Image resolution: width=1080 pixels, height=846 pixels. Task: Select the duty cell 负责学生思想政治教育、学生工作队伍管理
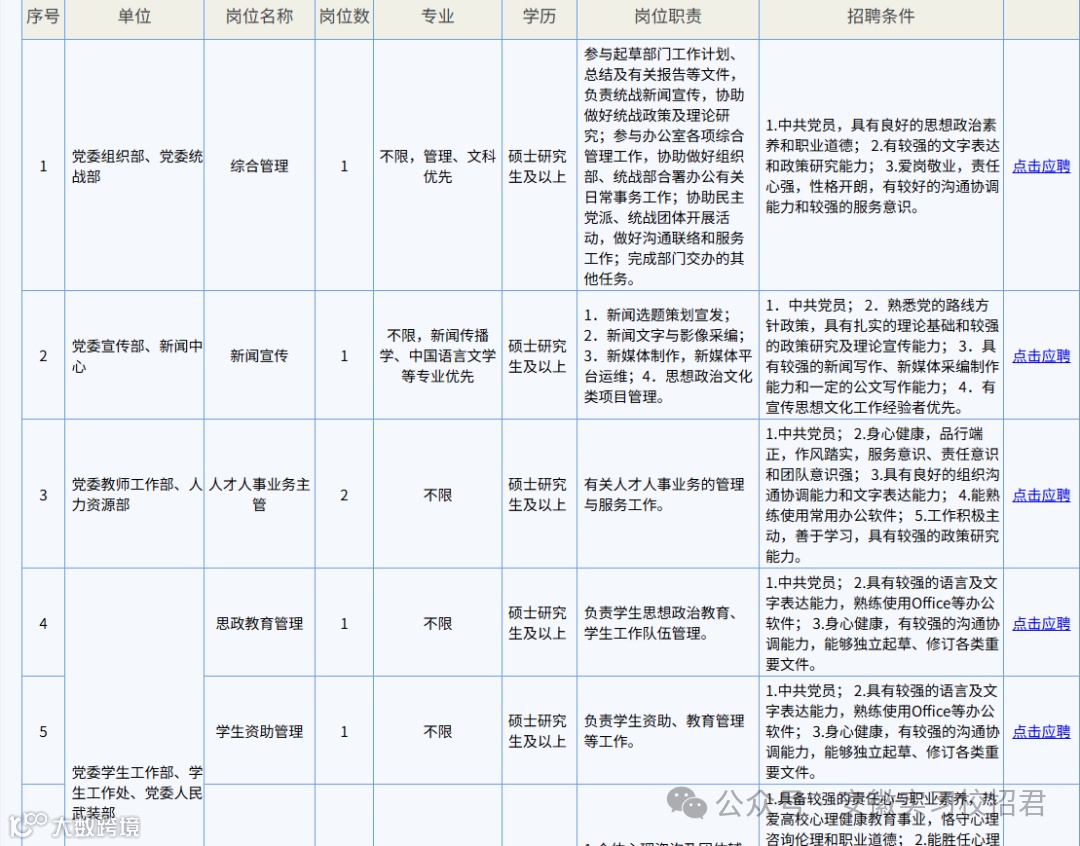[x=668, y=623]
